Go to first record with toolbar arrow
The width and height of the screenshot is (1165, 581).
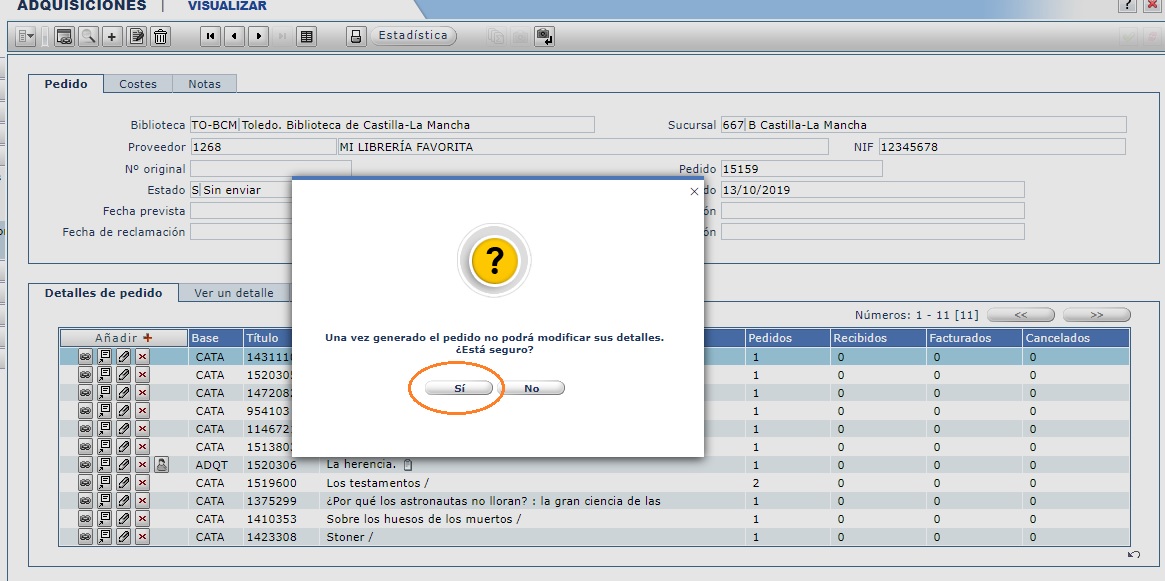click(x=210, y=36)
